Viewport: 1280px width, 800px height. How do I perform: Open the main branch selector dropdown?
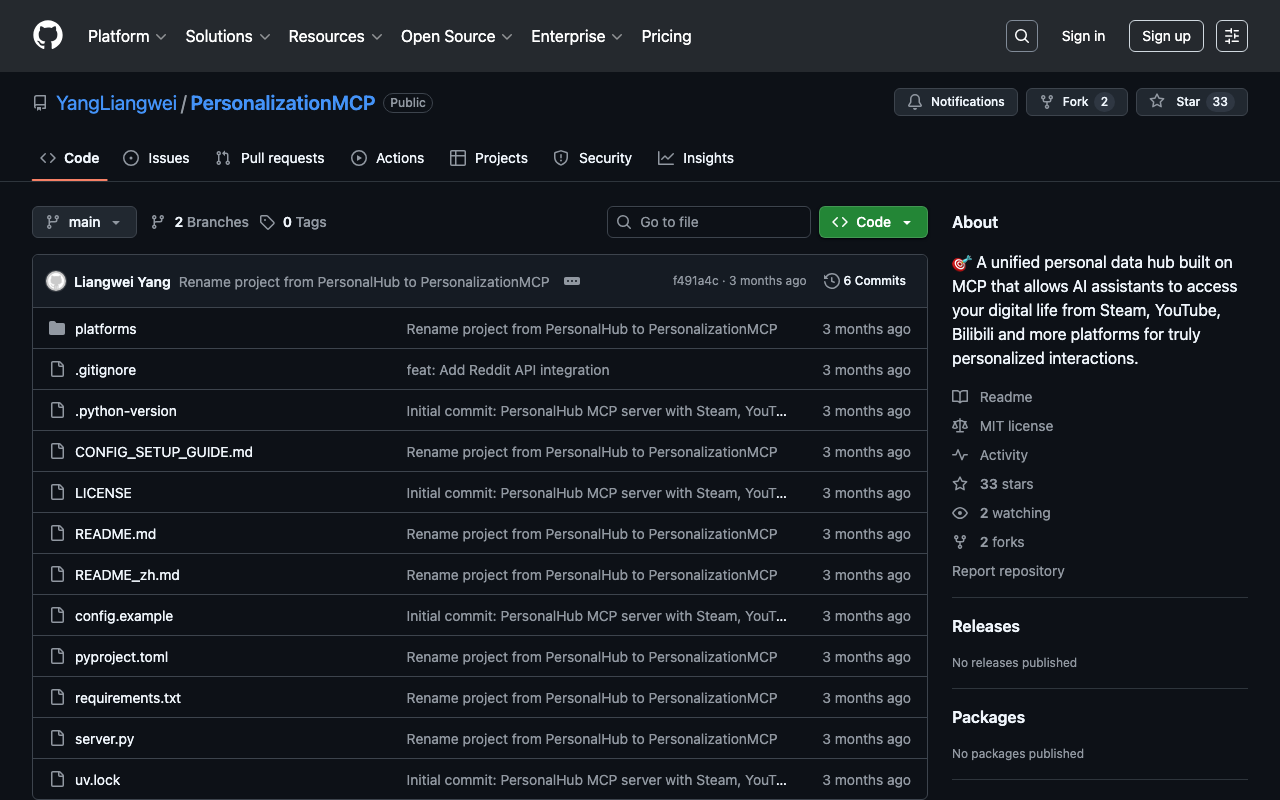[84, 222]
